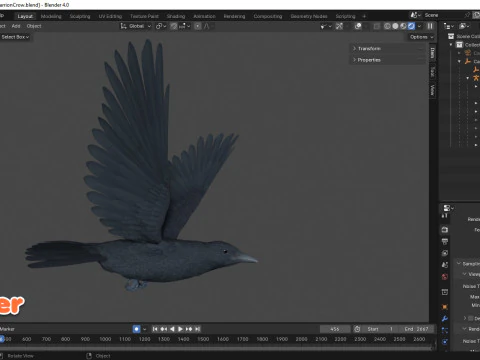The width and height of the screenshot is (480, 360).
Task: Jump to first frame in timeline
Action: [x=155, y=329]
